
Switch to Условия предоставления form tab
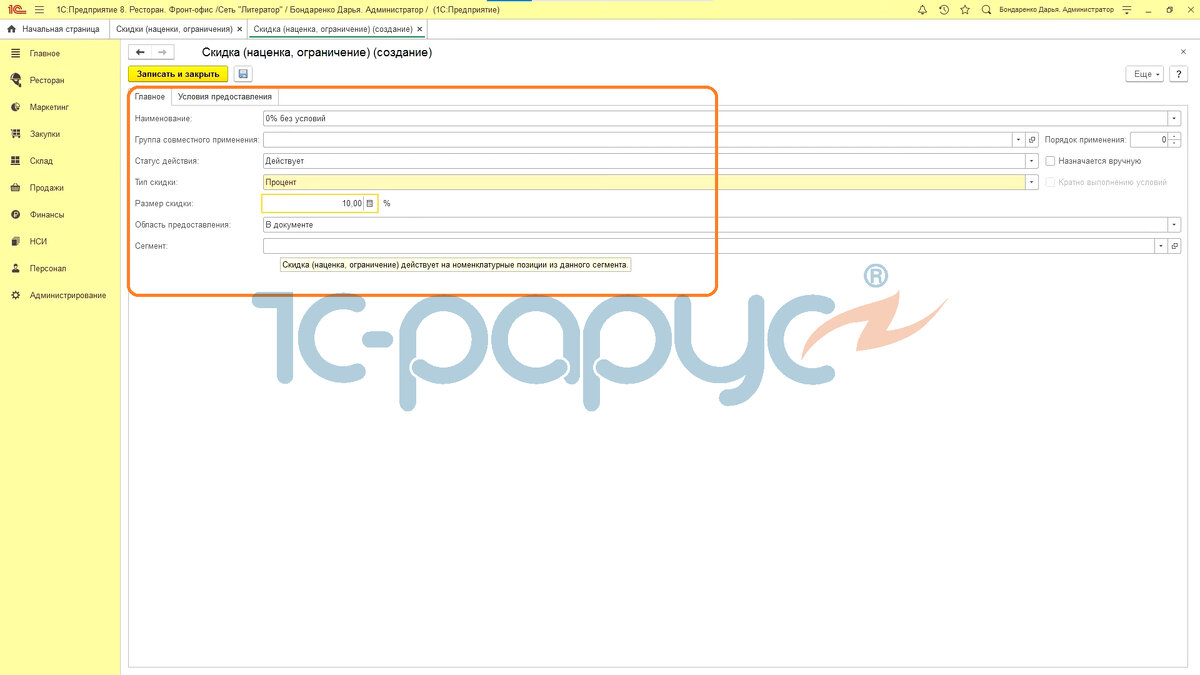click(225, 97)
